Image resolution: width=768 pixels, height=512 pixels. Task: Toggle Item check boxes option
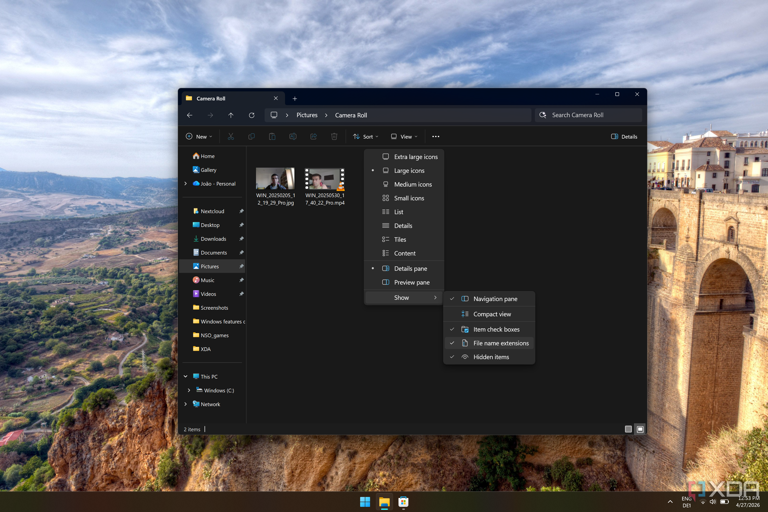pyautogui.click(x=495, y=329)
